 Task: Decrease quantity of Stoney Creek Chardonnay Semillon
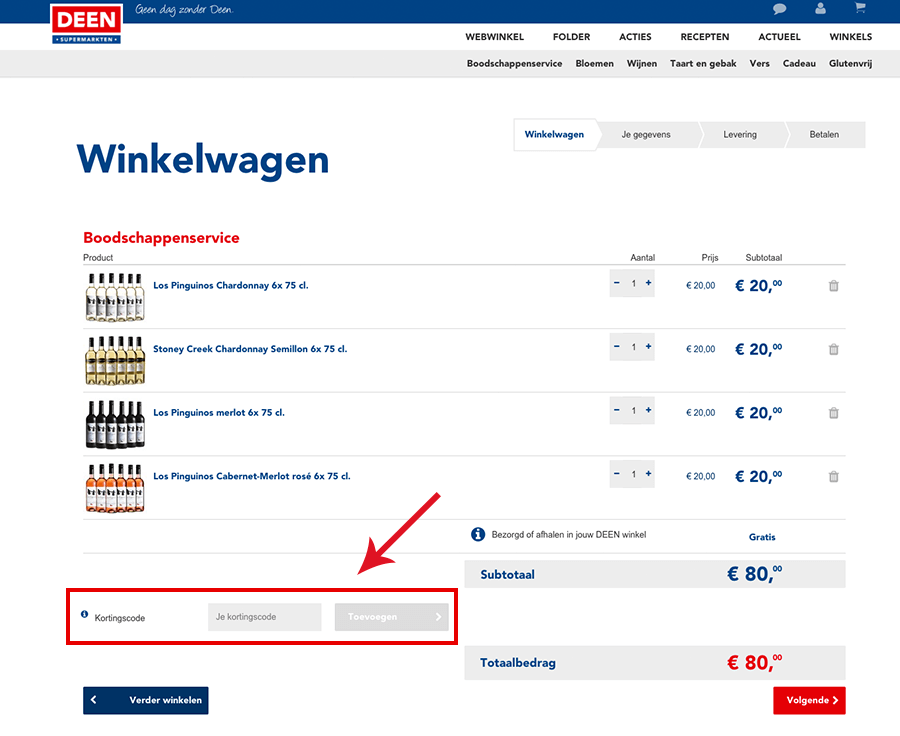[617, 347]
